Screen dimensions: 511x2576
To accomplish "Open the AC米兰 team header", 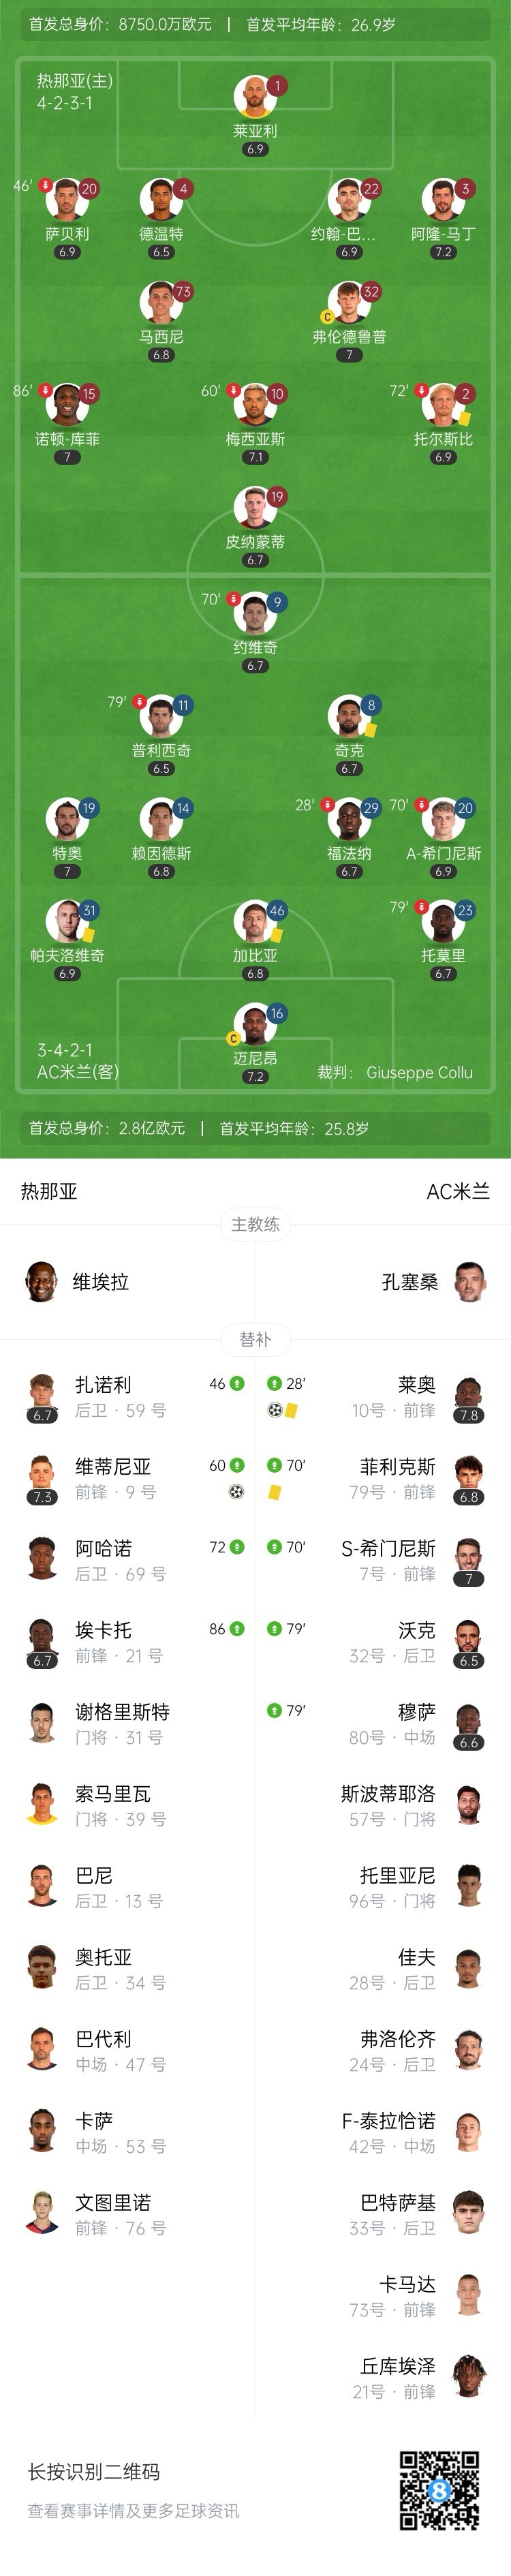I will click(x=458, y=1191).
